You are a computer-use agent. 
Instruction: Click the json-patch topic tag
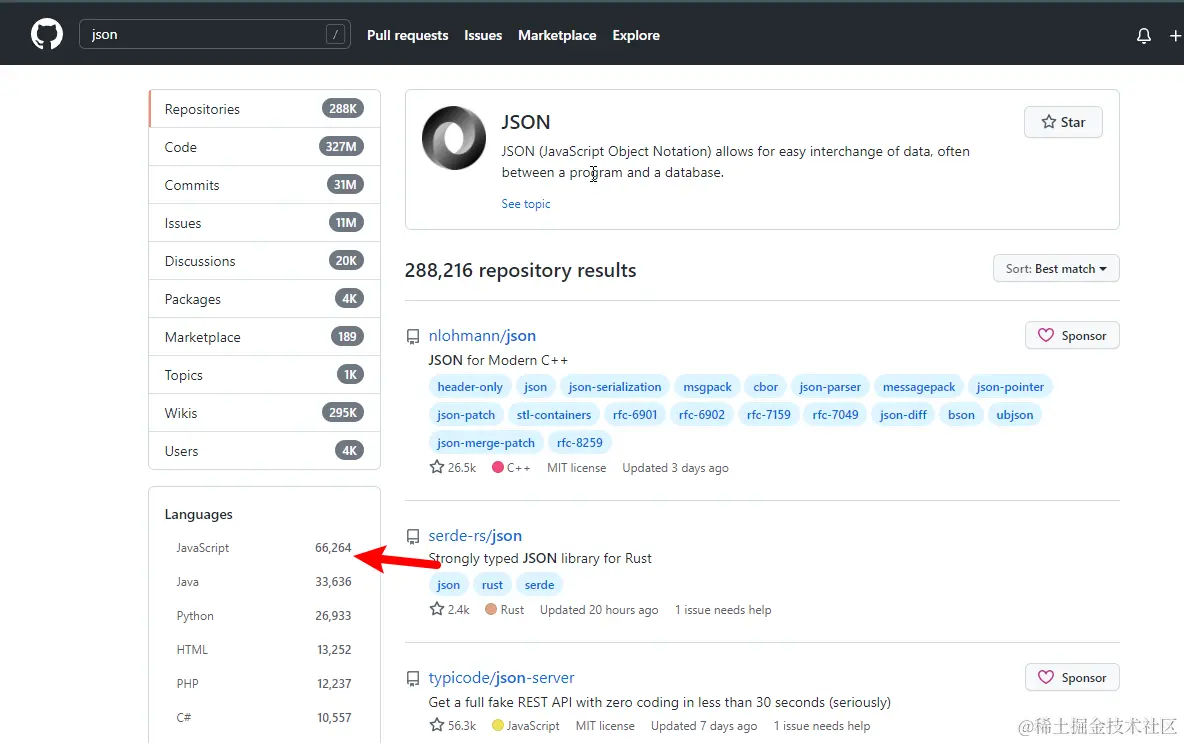point(466,415)
